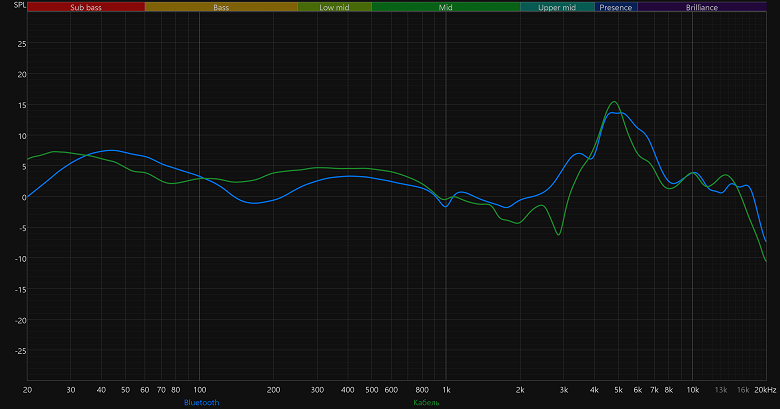This screenshot has height=409, width=780.
Task: Select the Mid frequency band header
Action: coord(446,7)
